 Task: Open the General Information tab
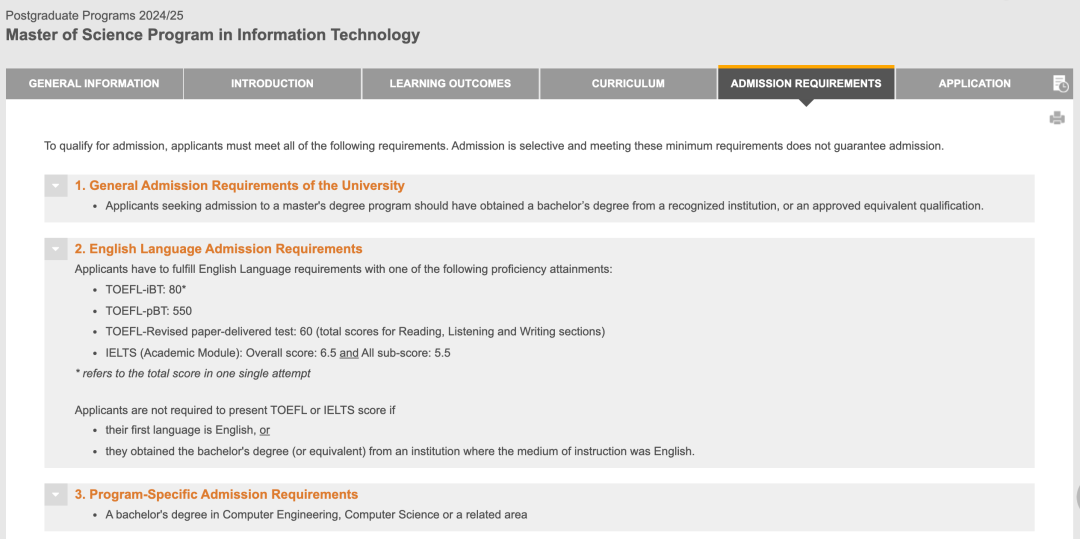(x=94, y=84)
